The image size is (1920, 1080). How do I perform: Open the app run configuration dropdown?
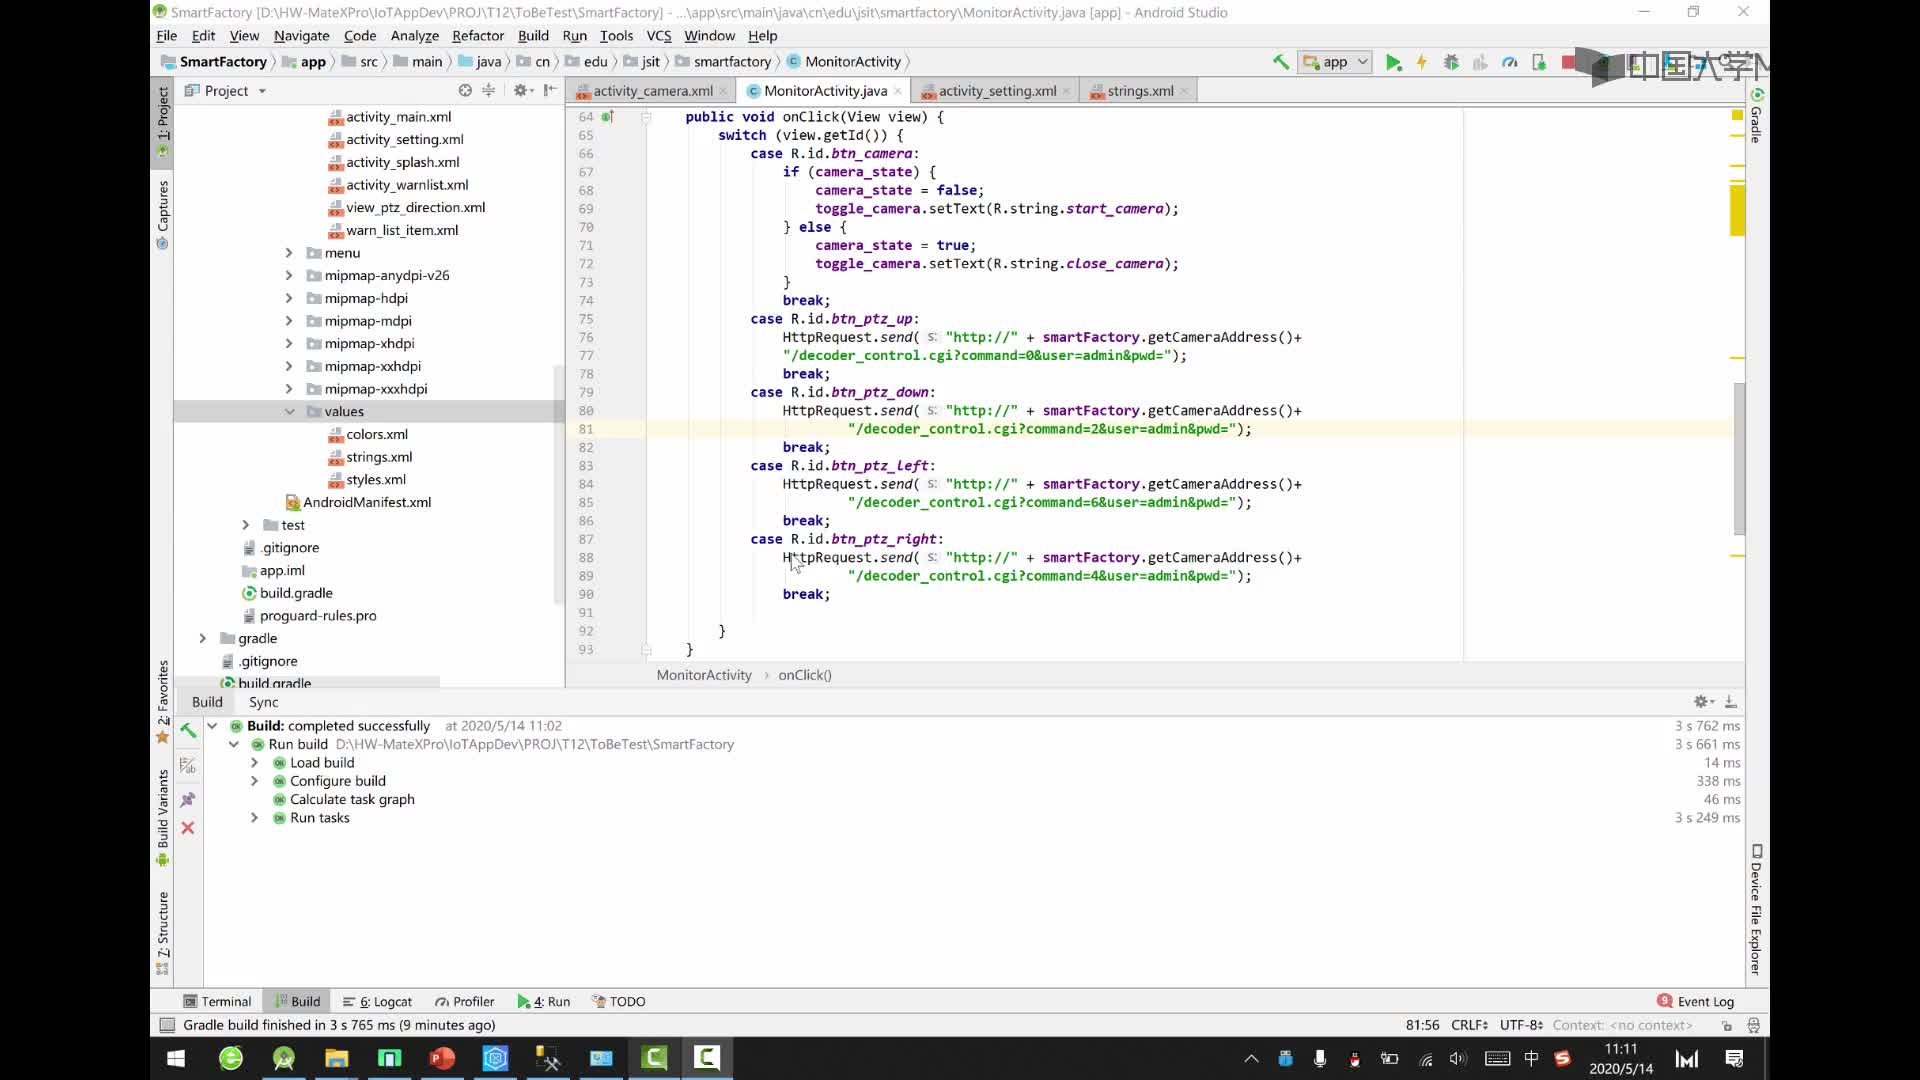point(1334,62)
